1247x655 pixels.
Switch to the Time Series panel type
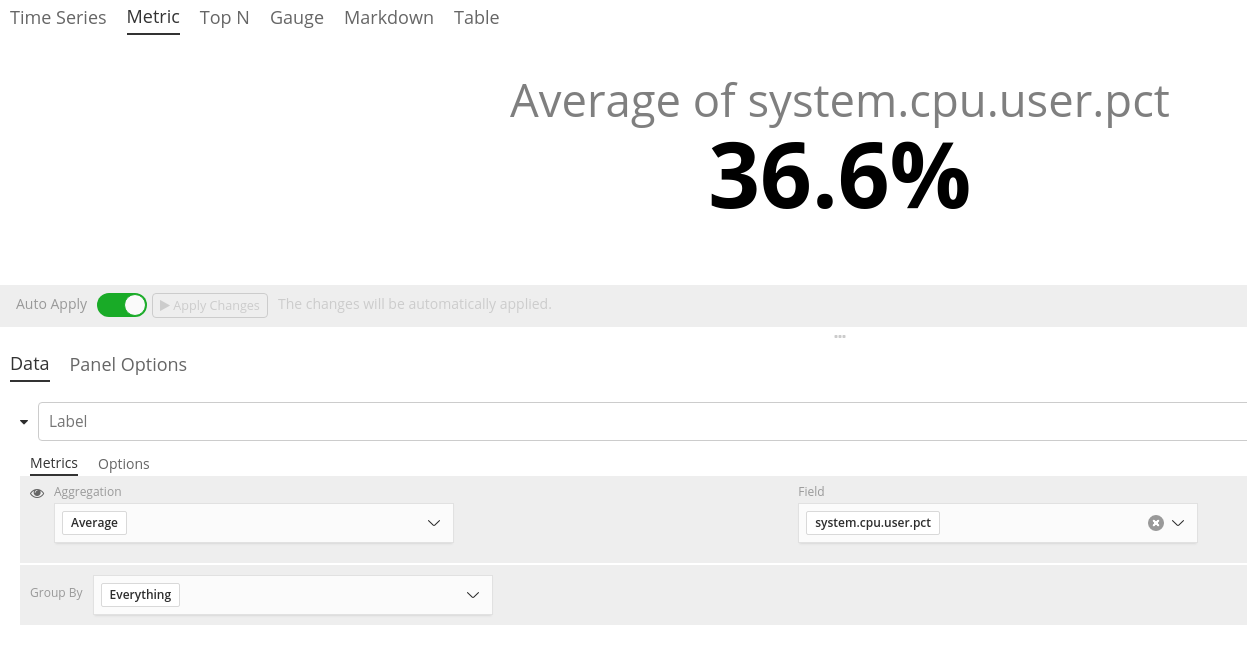(x=58, y=17)
